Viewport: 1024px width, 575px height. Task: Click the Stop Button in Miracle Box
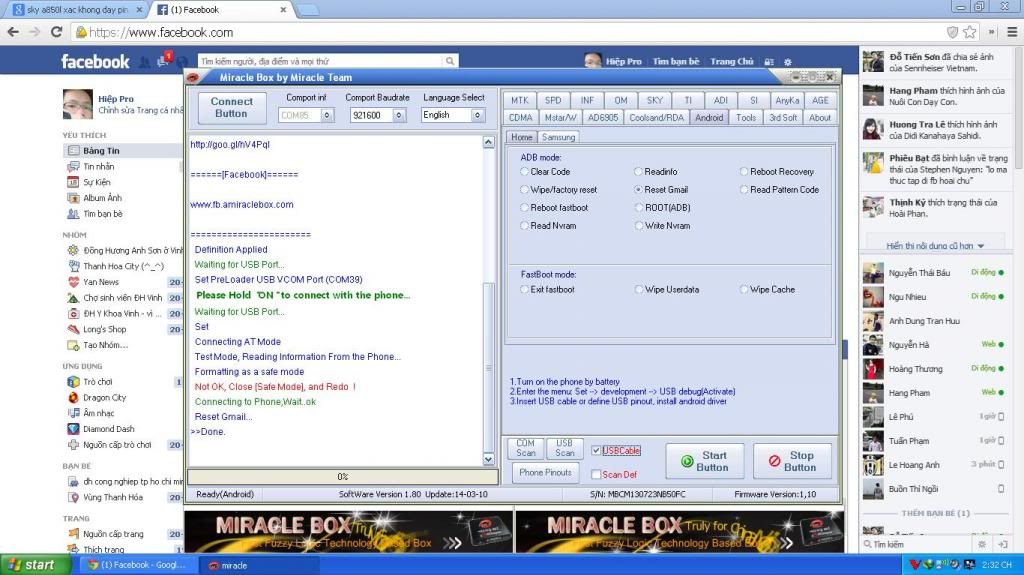pos(792,461)
